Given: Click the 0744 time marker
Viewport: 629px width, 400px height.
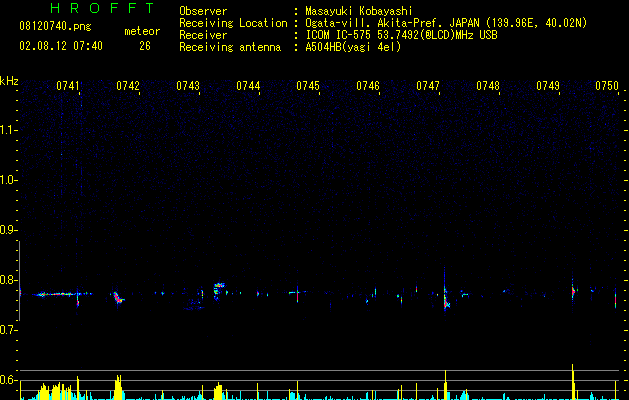Looking at the screenshot, I should 248,86.
